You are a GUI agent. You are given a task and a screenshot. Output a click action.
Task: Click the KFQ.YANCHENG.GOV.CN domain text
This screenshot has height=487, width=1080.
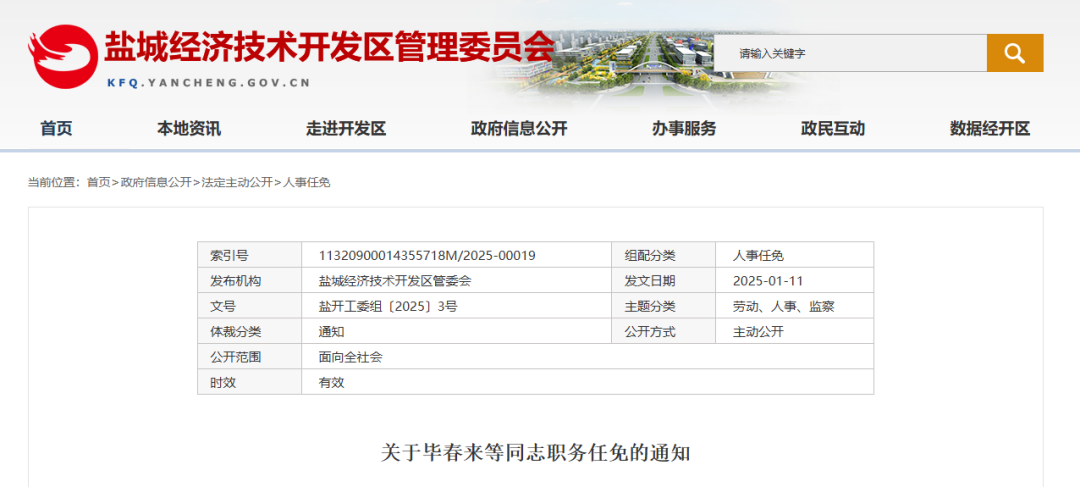[209, 83]
